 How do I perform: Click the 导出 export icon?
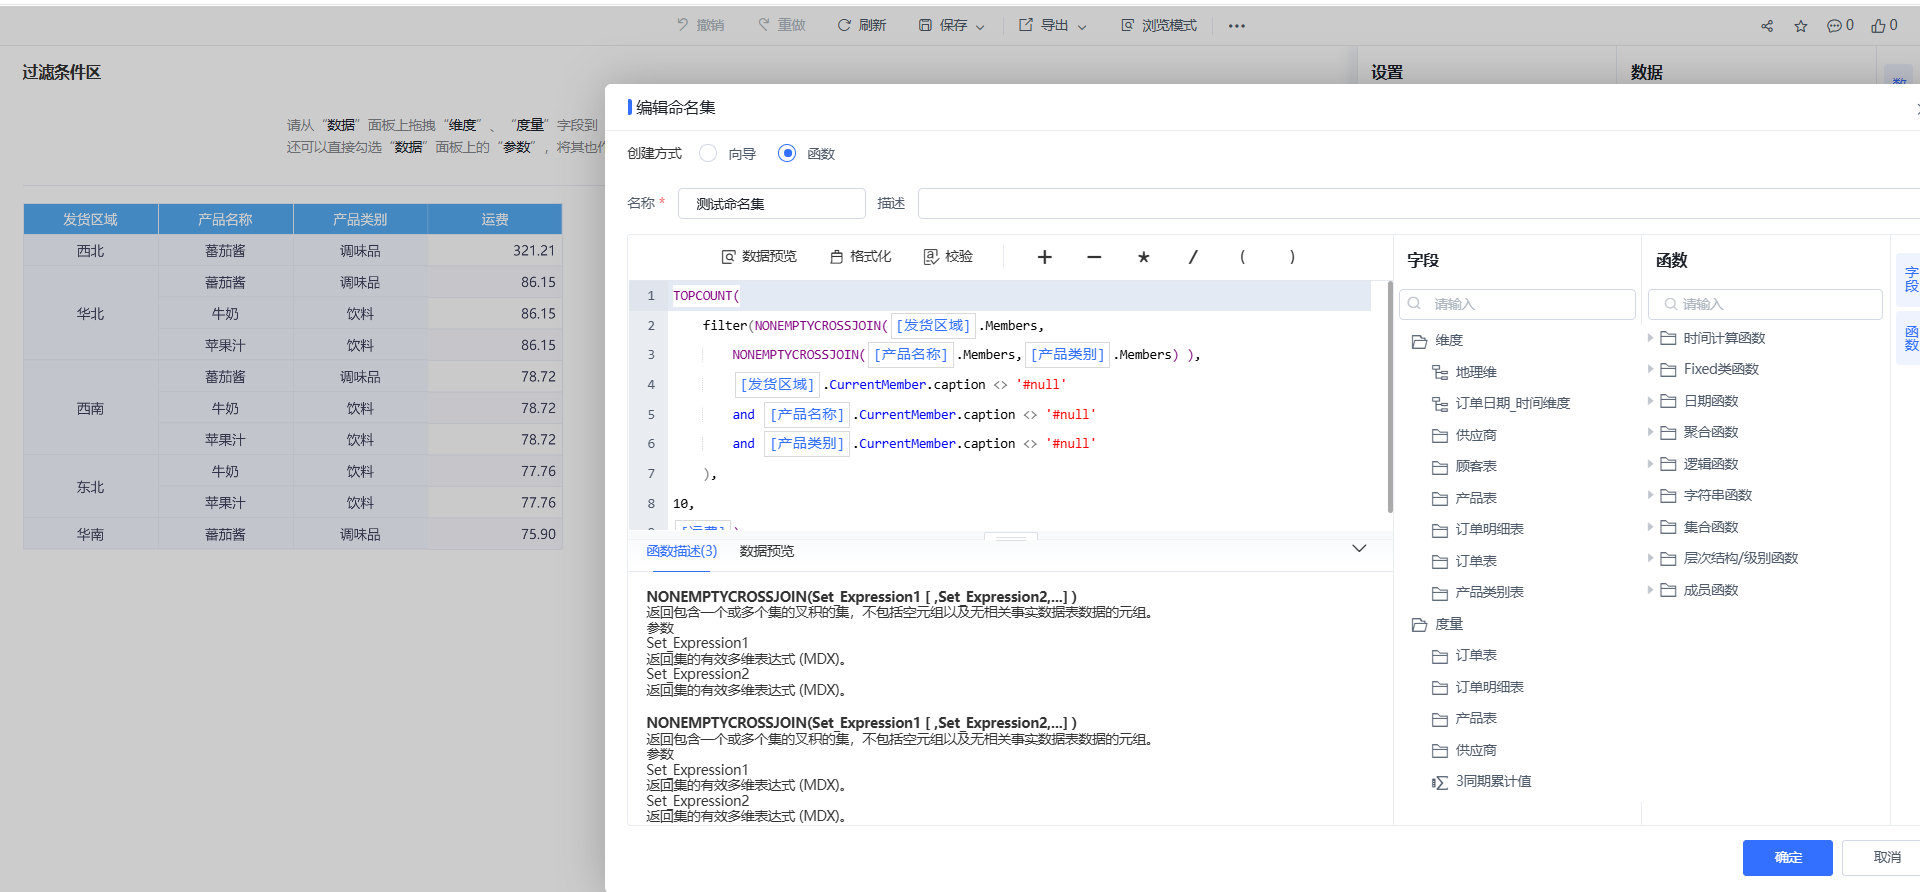tap(1026, 25)
